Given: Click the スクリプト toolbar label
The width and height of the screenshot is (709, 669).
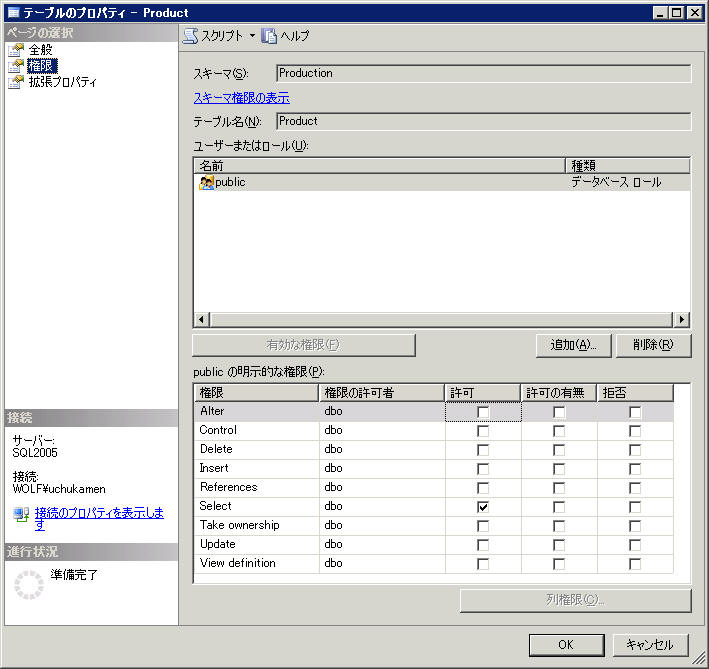Looking at the screenshot, I should point(222,36).
